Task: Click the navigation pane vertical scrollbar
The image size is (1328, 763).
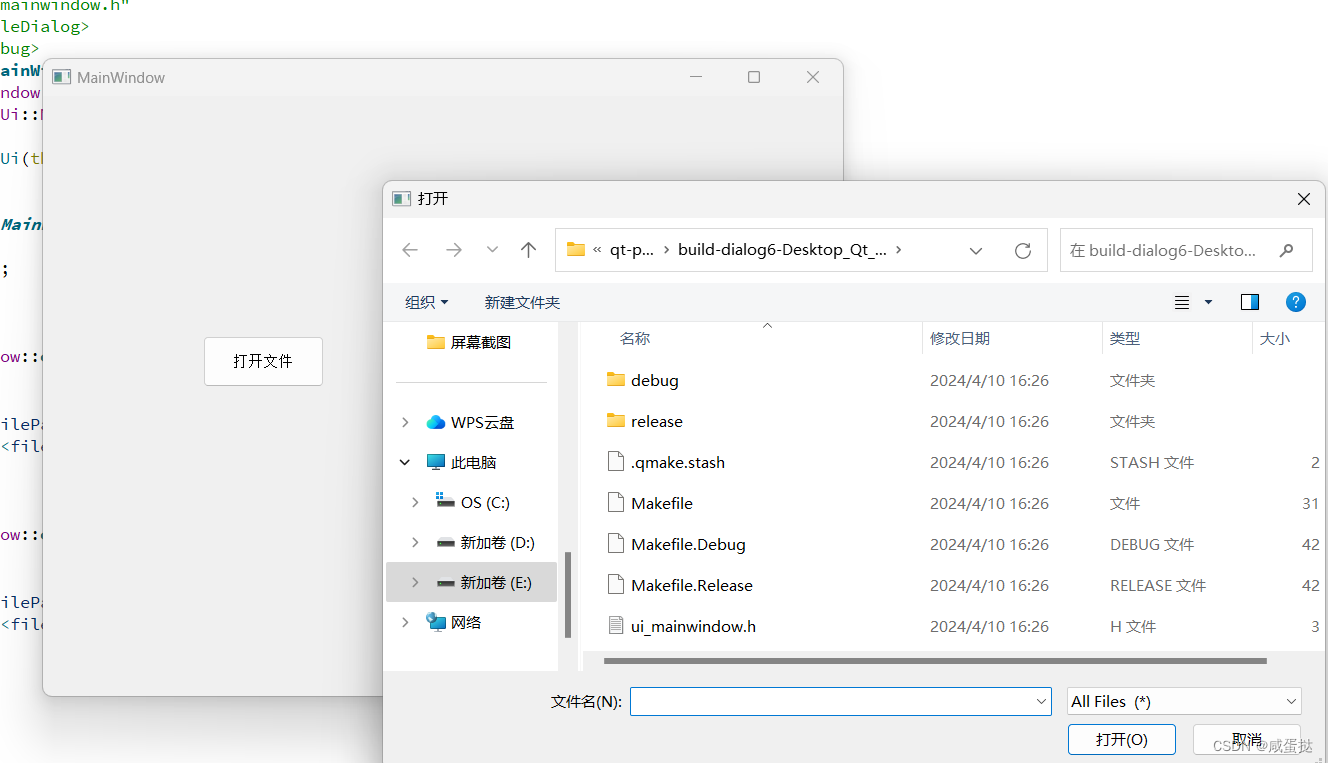Action: [x=568, y=595]
